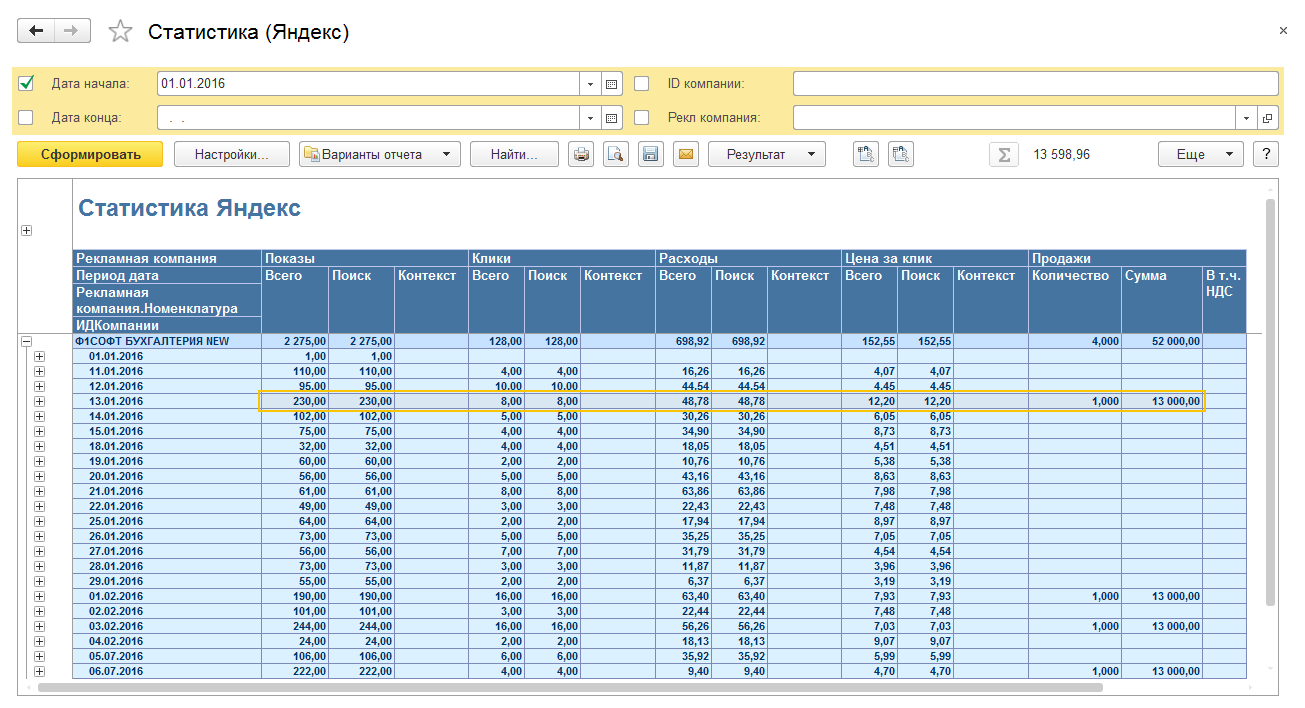This screenshot has height=708, width=1305.
Task: Click the Период дата header cell
Action: coord(167,275)
